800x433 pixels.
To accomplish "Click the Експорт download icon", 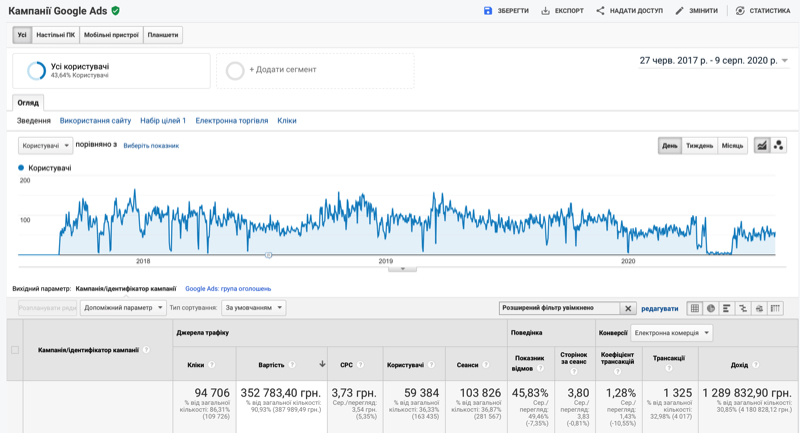I will pos(546,11).
